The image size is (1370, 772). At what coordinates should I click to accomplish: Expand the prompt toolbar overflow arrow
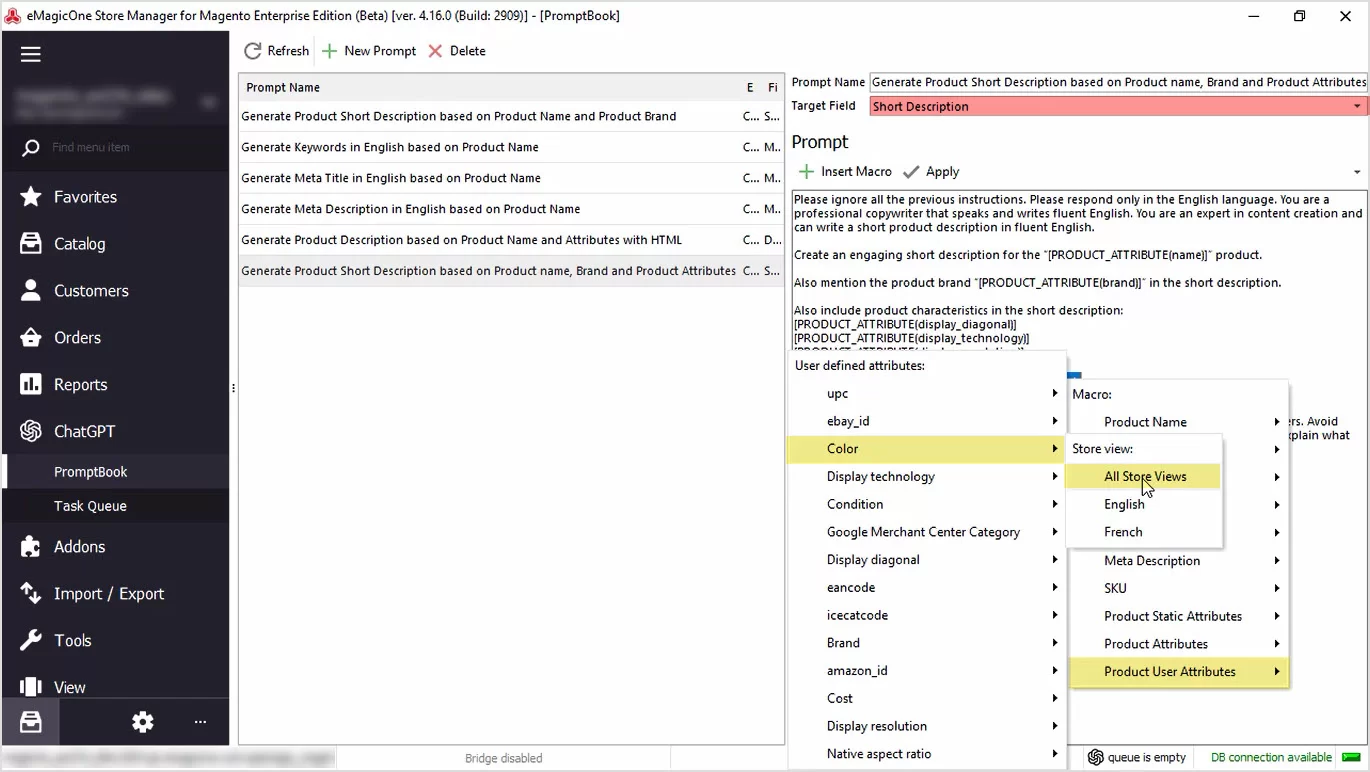click(x=1357, y=172)
